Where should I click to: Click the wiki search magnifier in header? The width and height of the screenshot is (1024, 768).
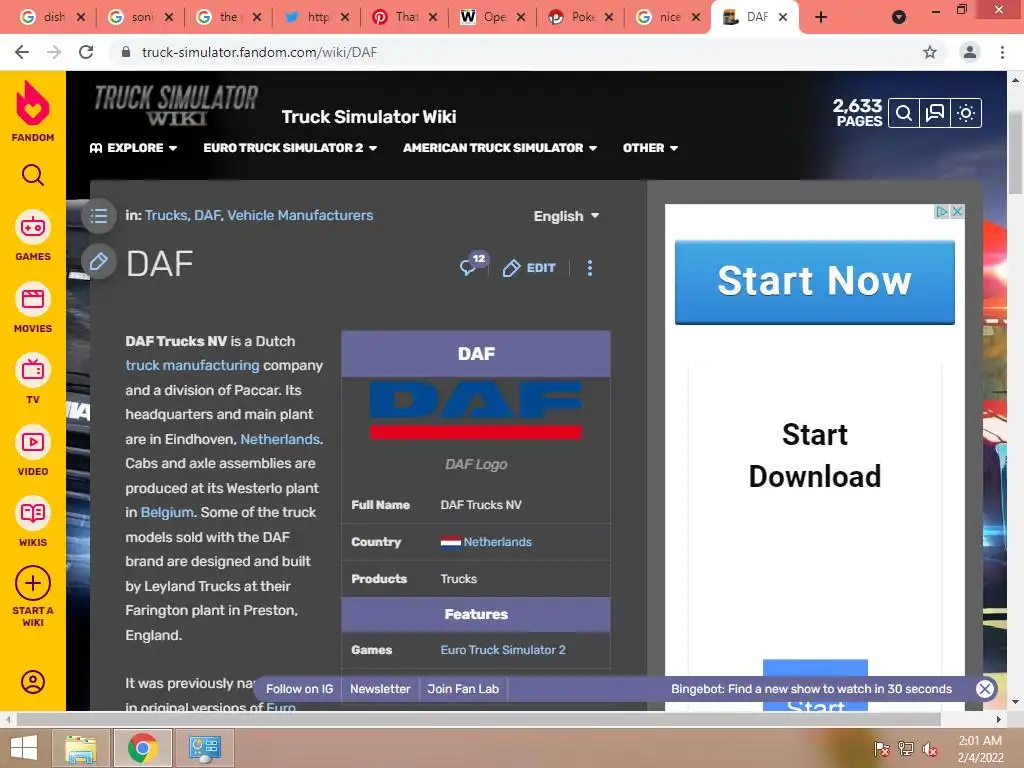904,114
